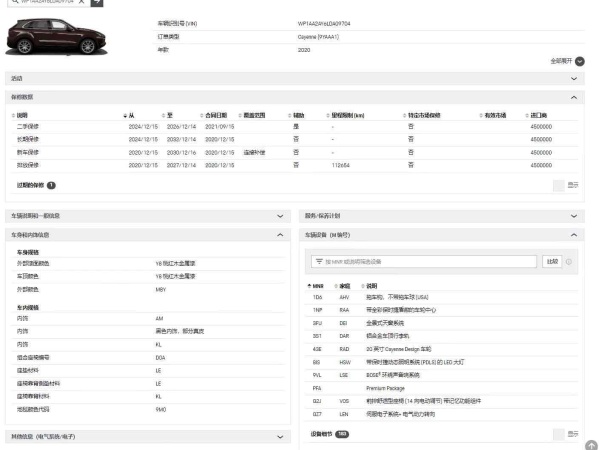Clear the VIN search field with the X icon
Viewport: 600px width, 450px height.
[82, 2]
